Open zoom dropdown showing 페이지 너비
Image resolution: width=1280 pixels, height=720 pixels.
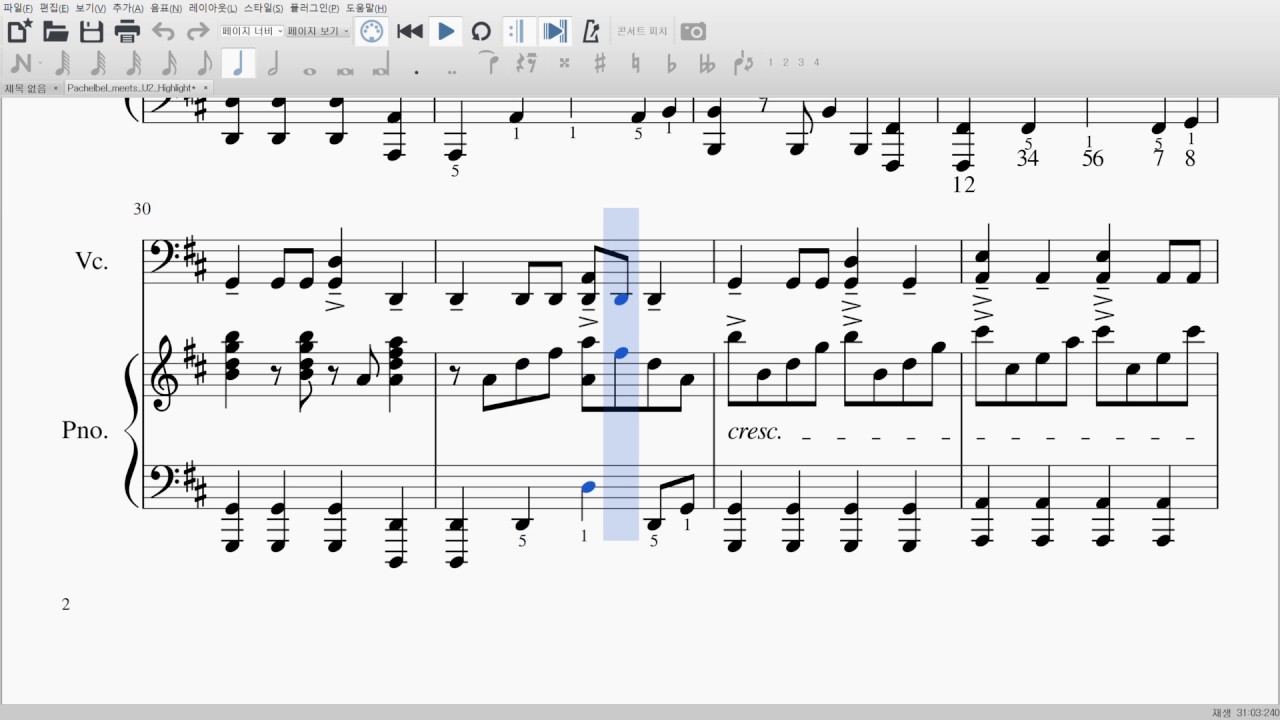click(251, 31)
